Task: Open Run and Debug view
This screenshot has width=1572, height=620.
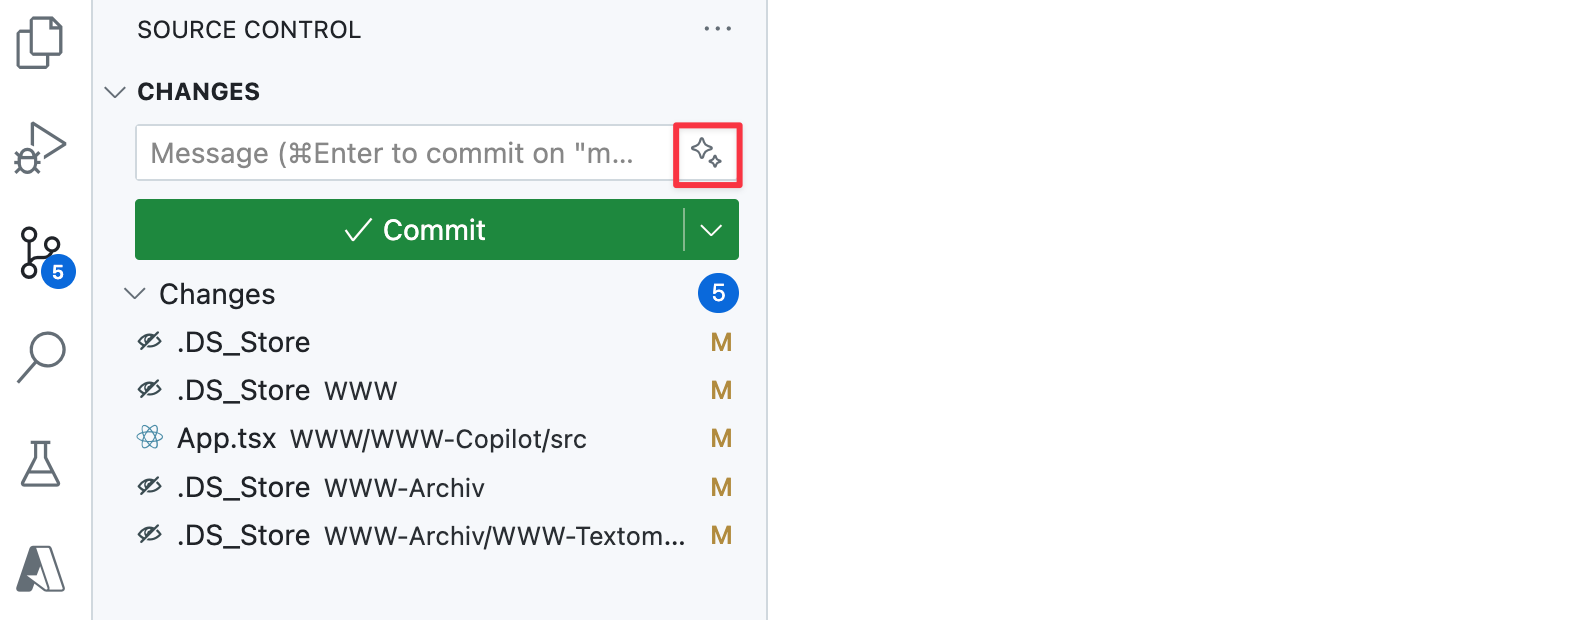Action: (x=40, y=148)
